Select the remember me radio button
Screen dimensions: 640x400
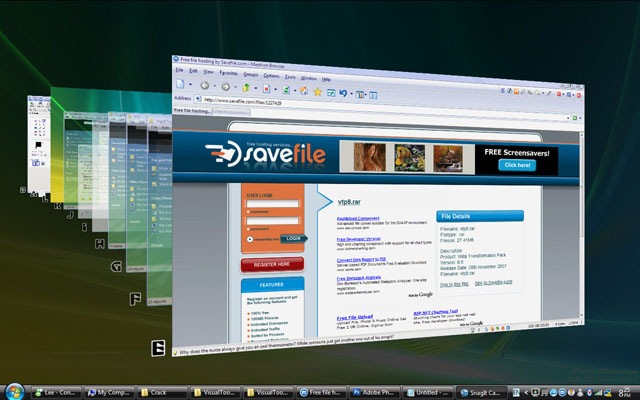point(250,239)
